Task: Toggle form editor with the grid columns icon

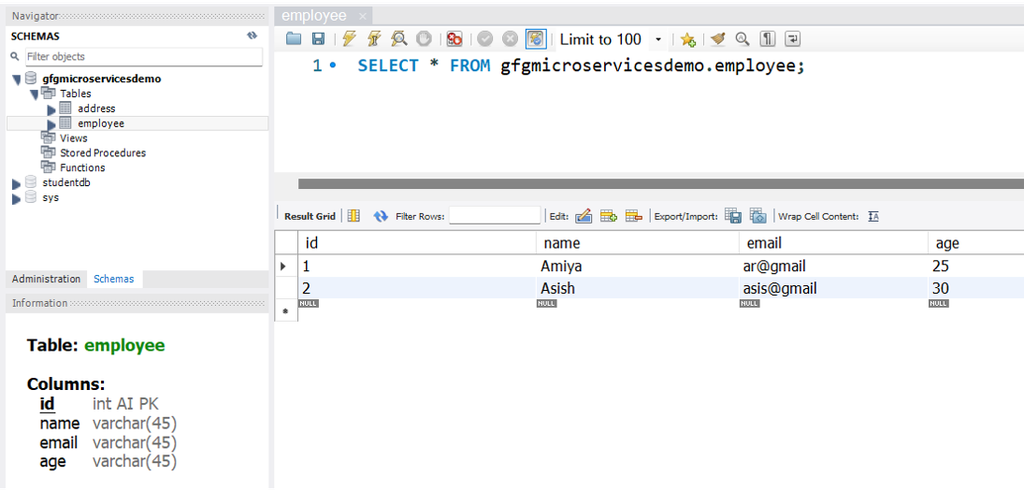Action: 353,216
